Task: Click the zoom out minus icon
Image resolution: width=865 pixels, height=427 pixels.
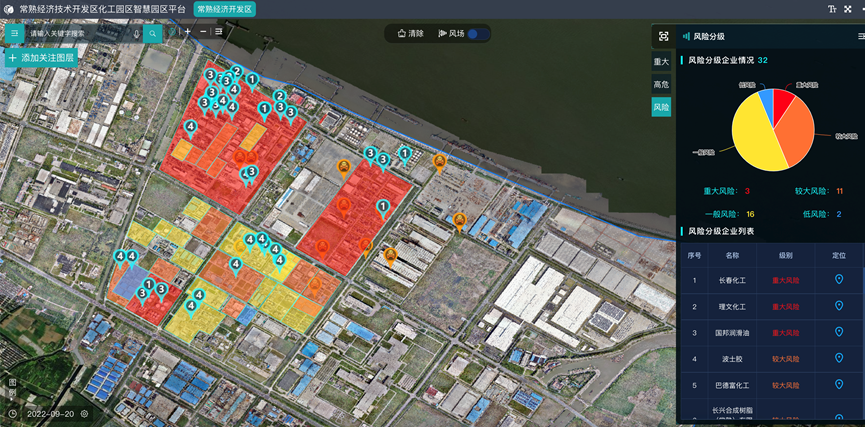Action: click(203, 32)
